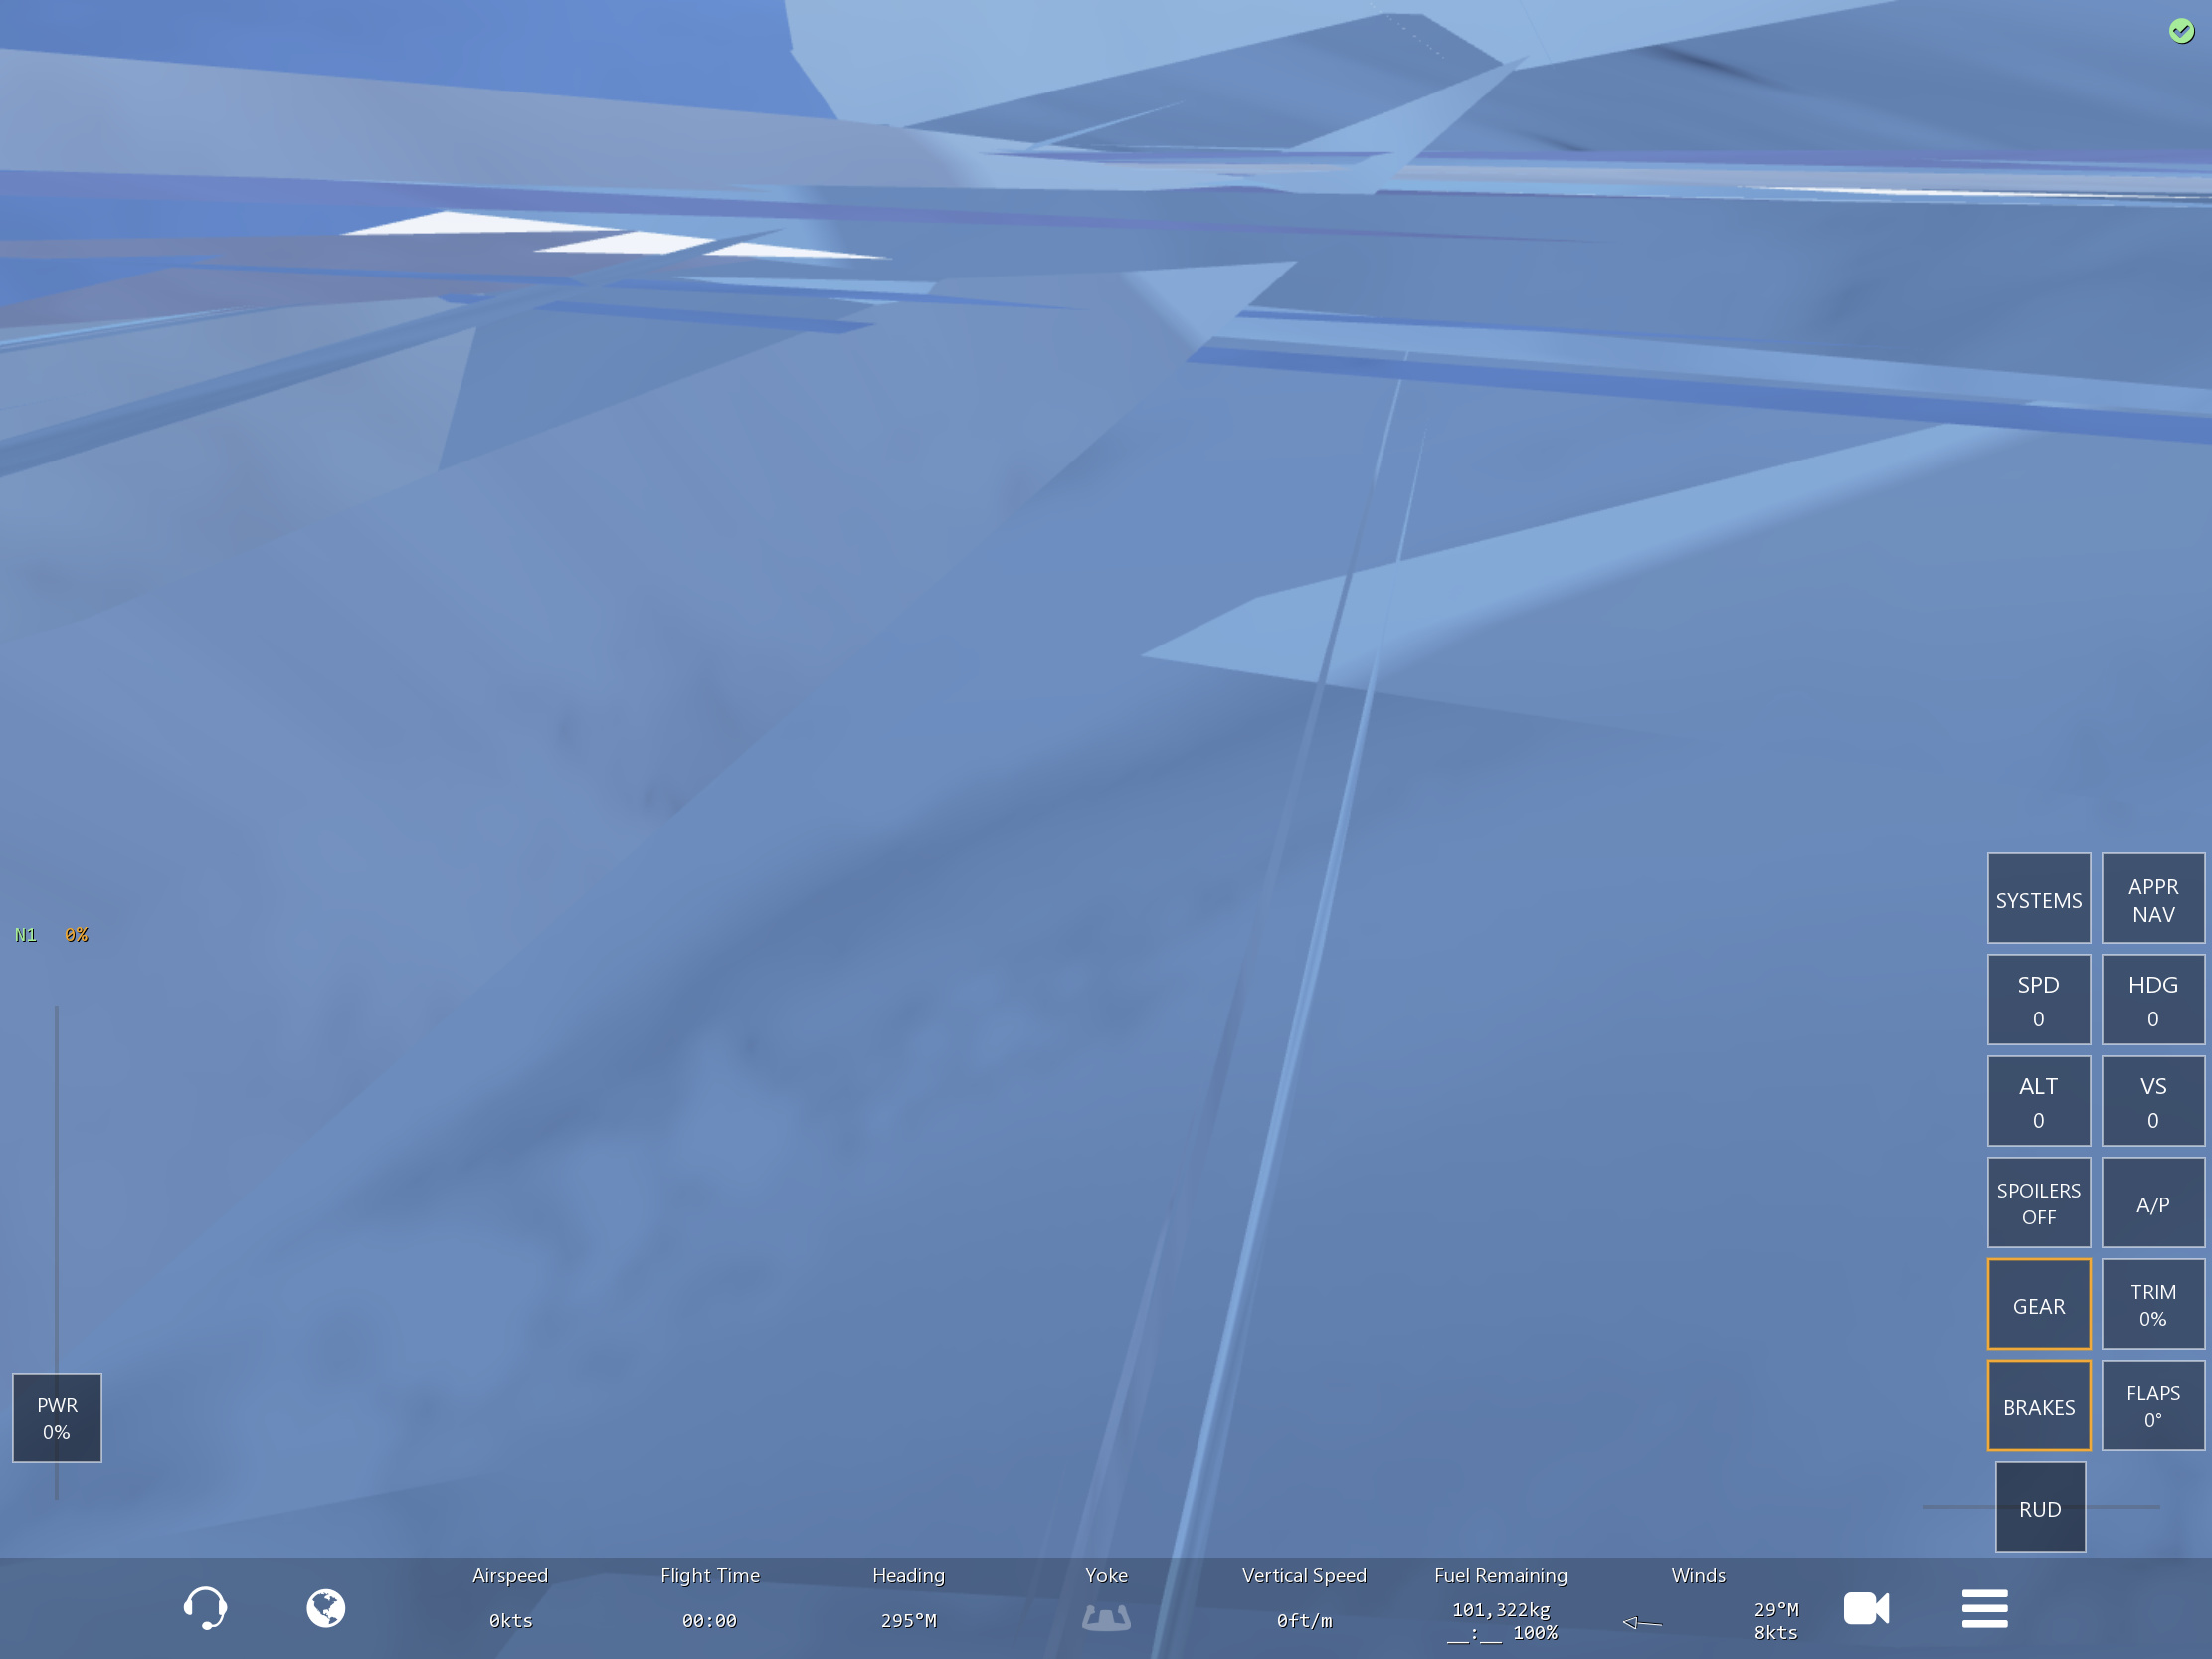Toggle SPOILERS OFF setting

[2038, 1203]
